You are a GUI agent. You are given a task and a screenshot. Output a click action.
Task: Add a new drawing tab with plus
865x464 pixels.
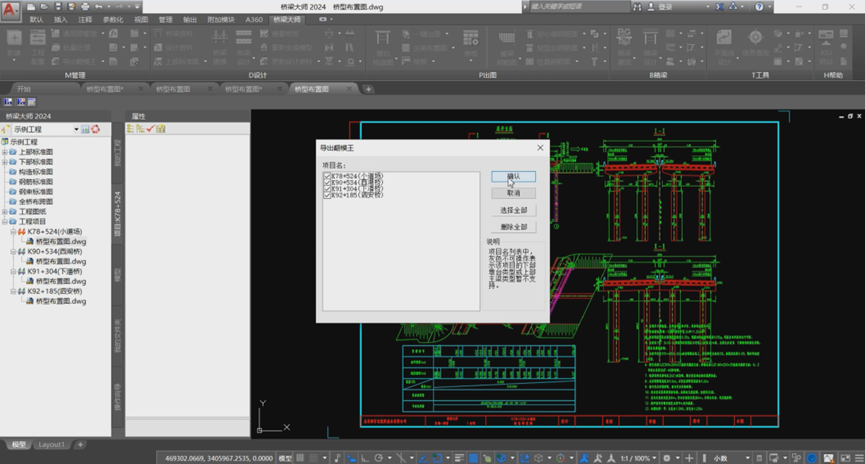pyautogui.click(x=369, y=89)
